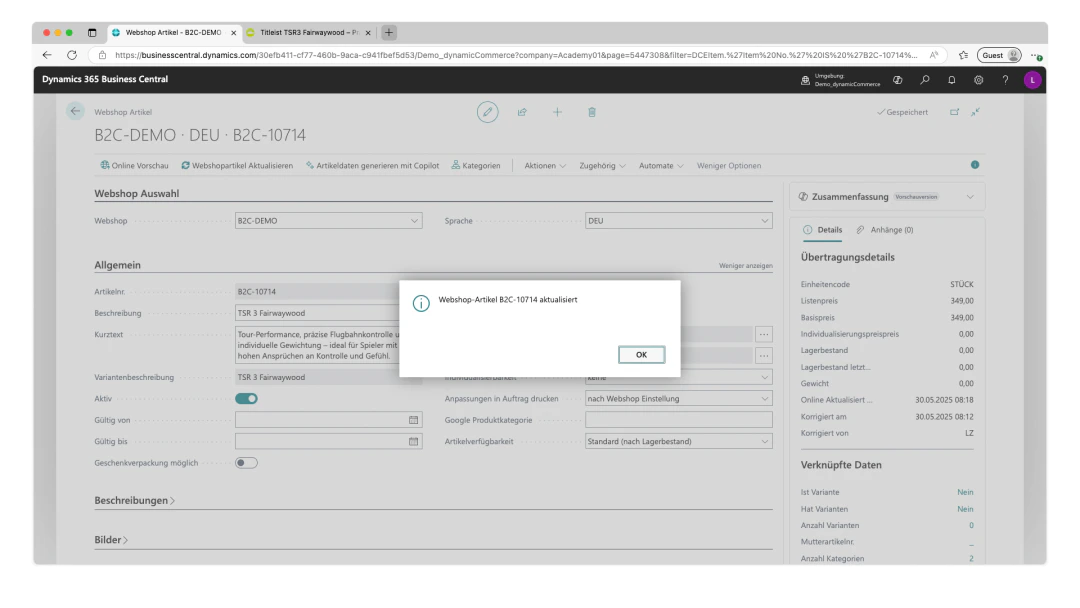The image size is (1080, 608).
Task: Open the purple user account avatar
Action: (1032, 80)
